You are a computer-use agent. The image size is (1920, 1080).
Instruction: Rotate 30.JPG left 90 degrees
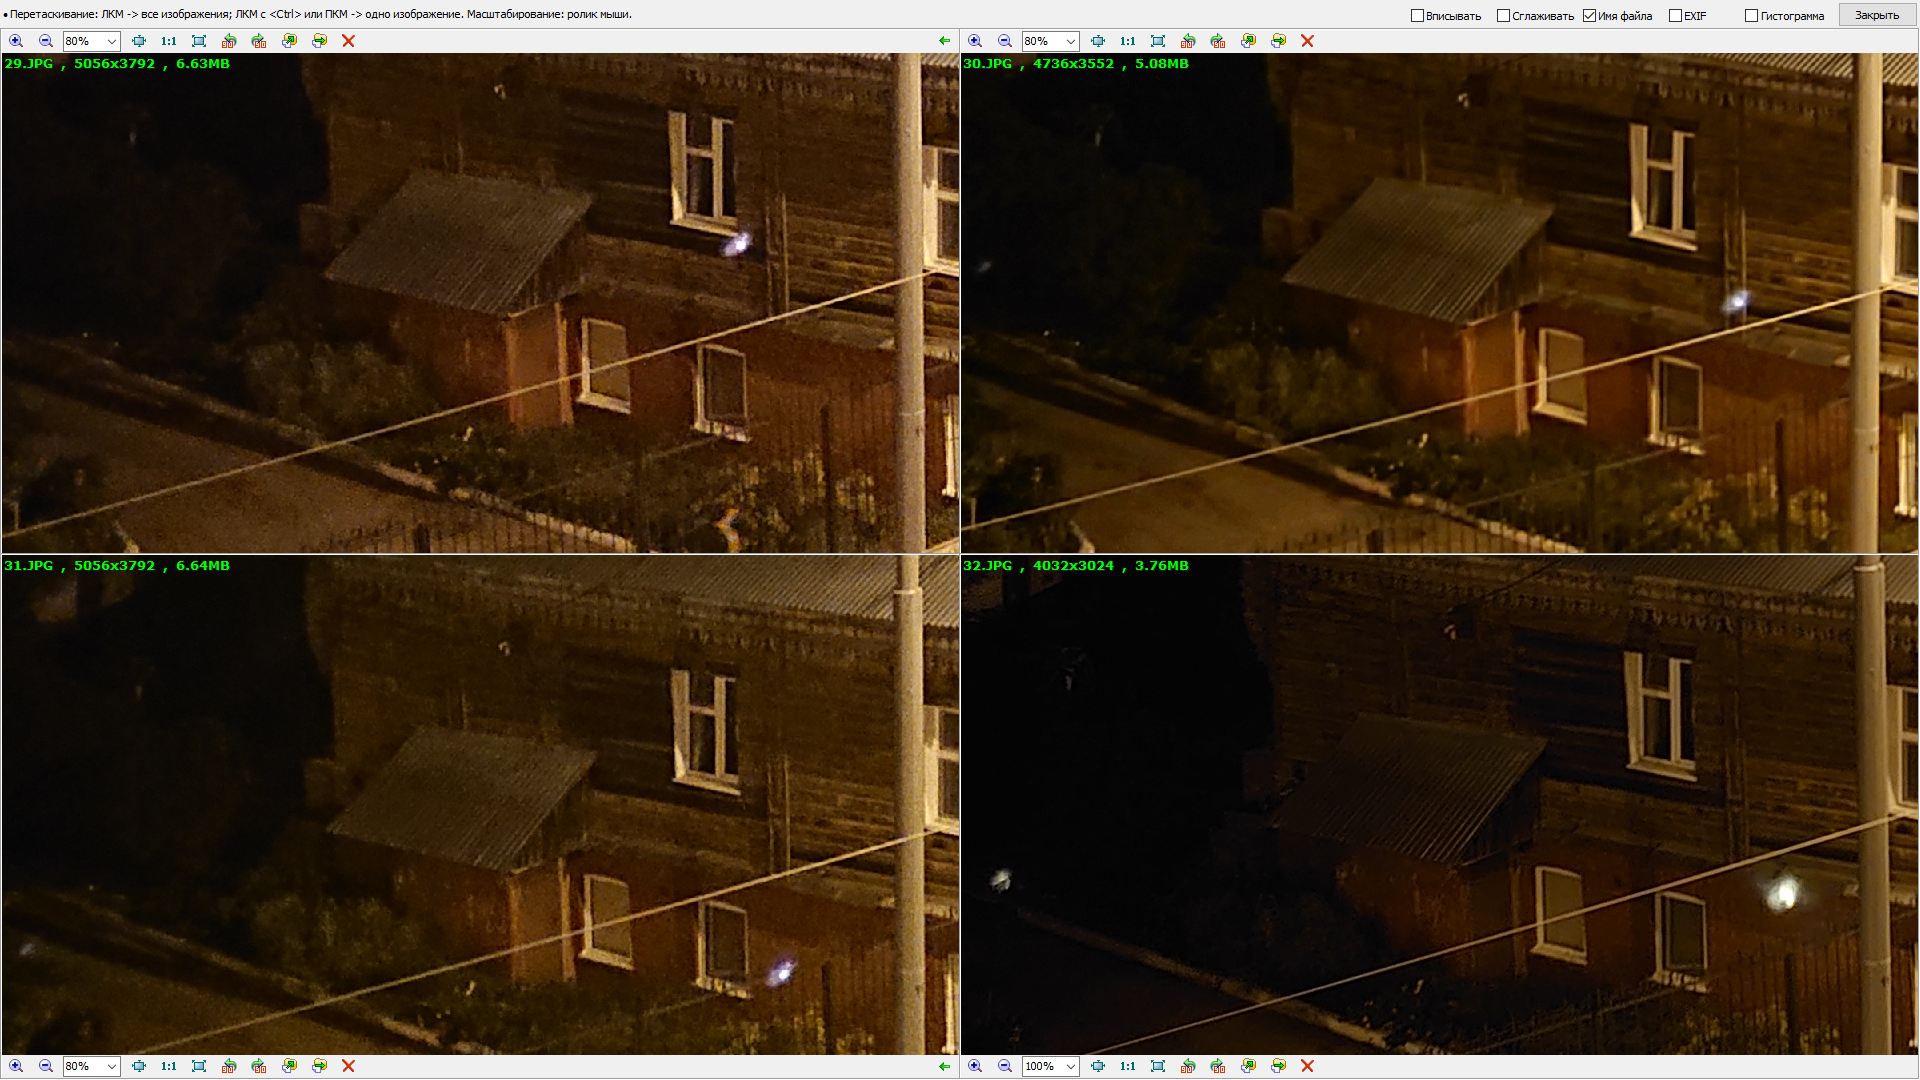point(1188,41)
